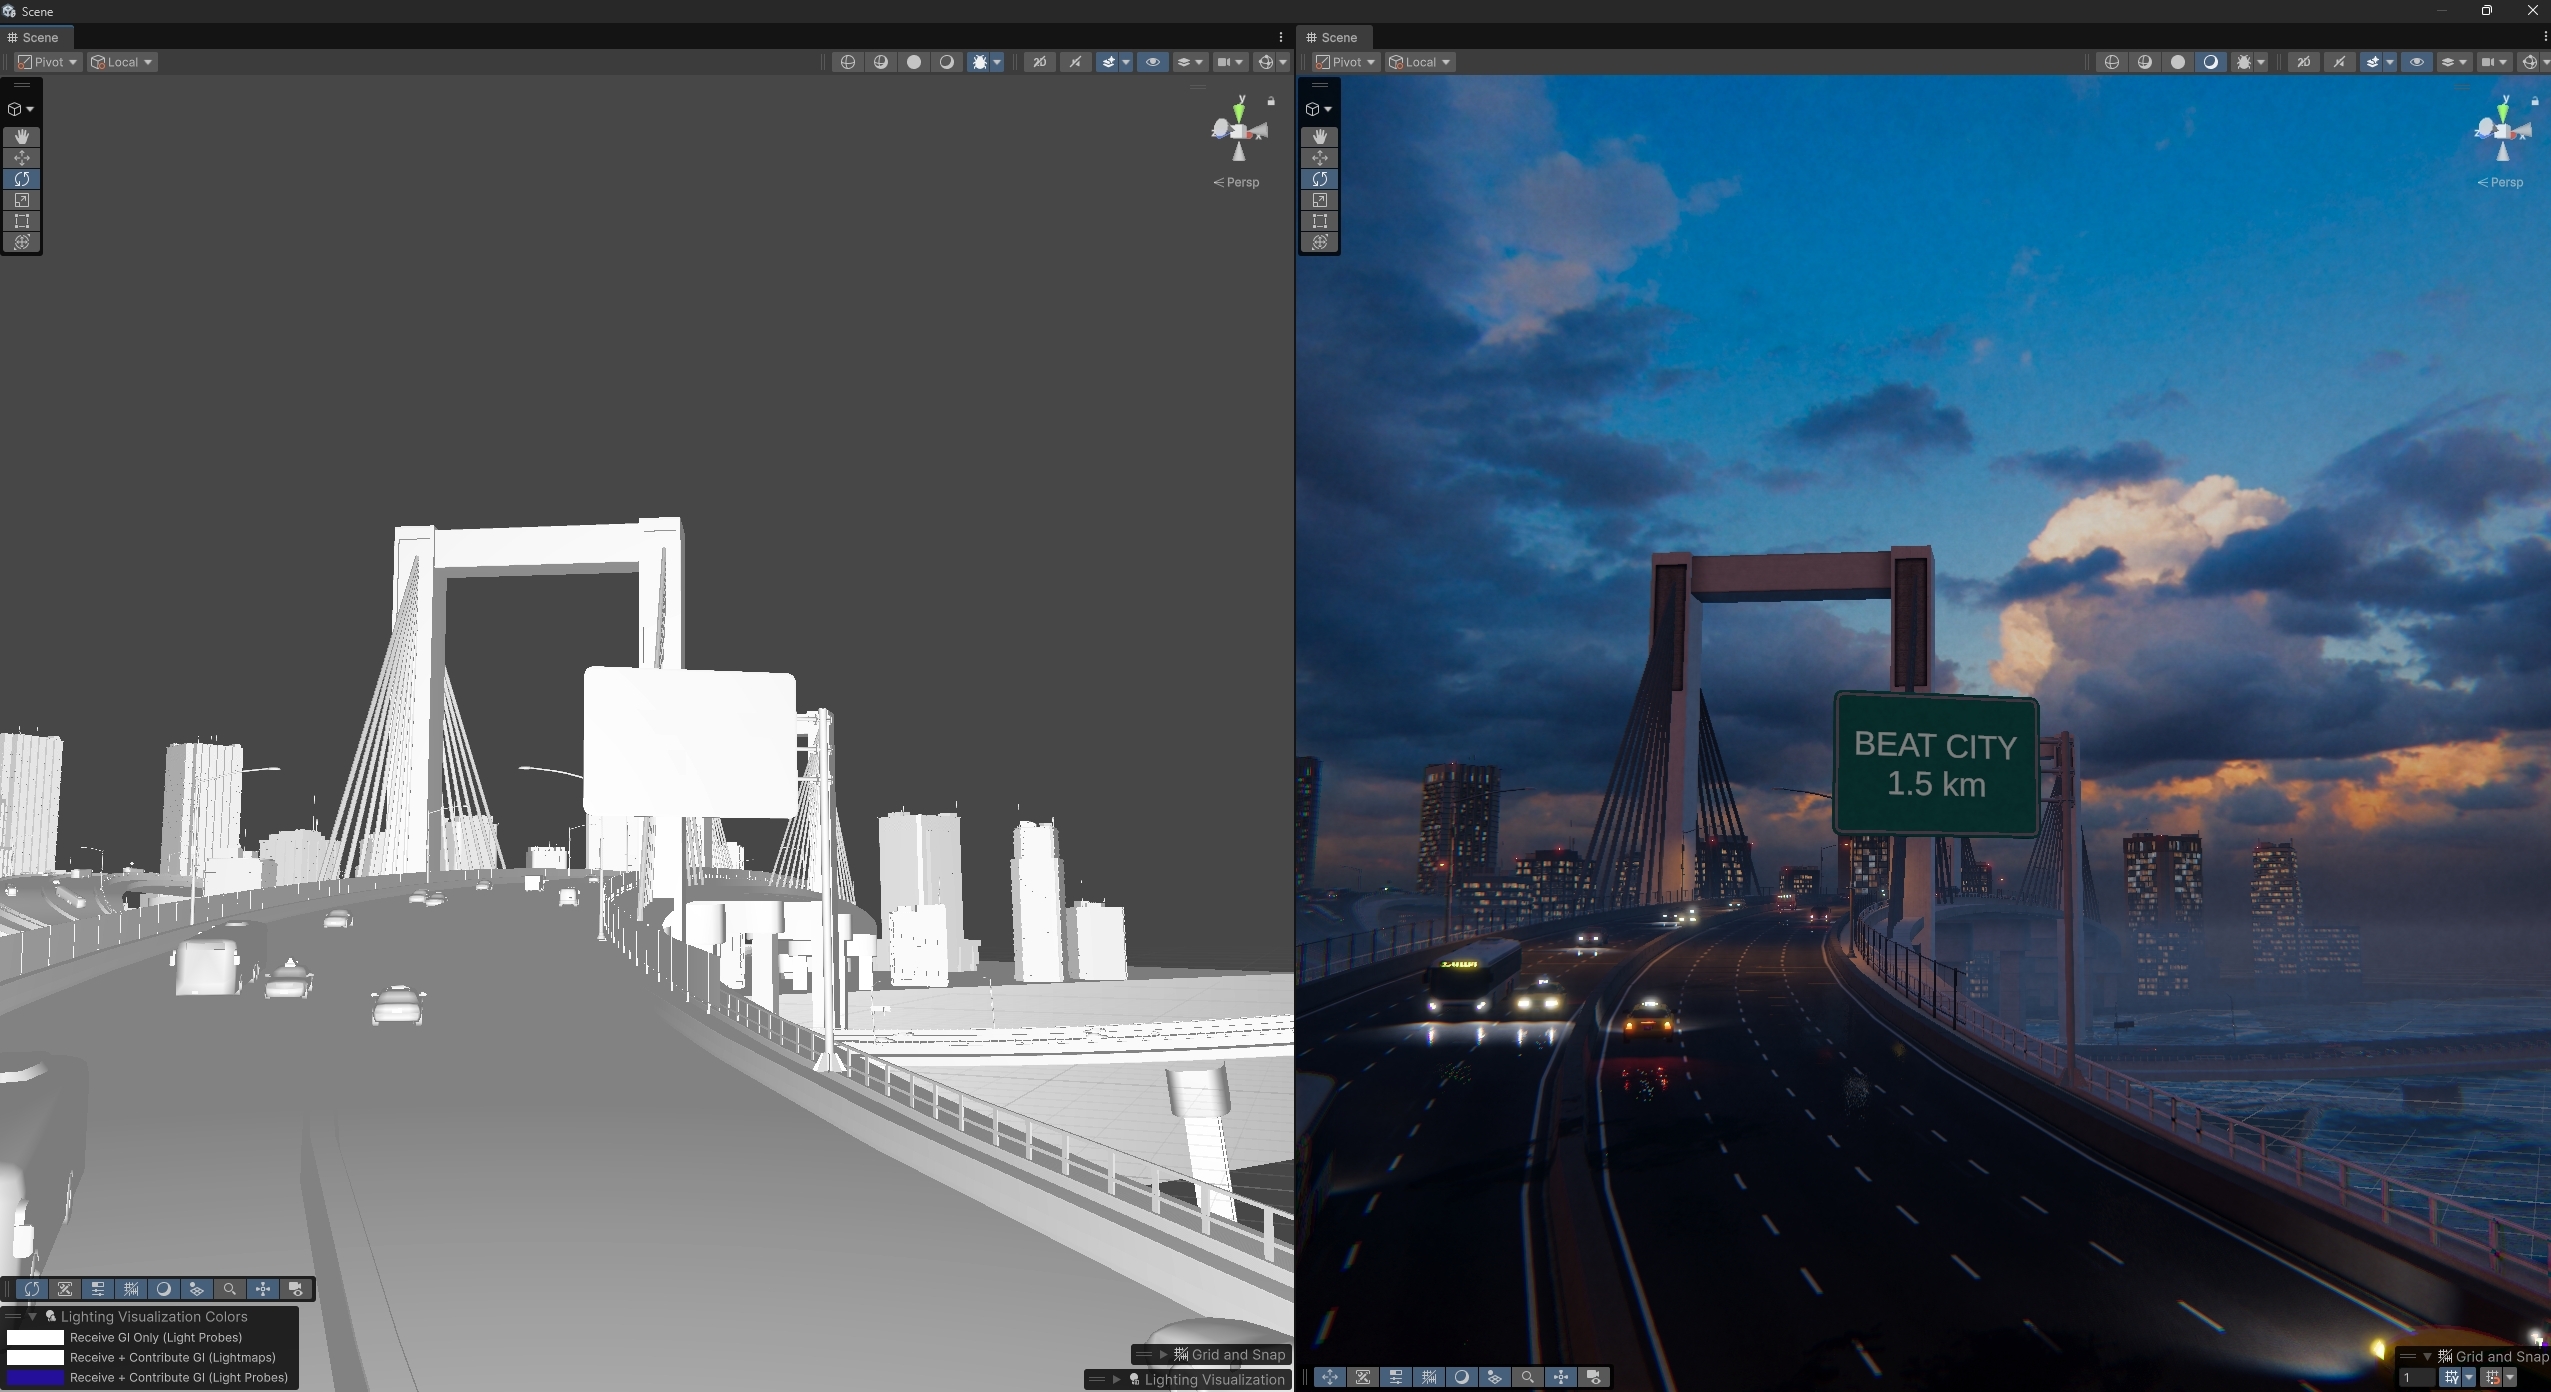Open the Local dropdown in the right scene view
This screenshot has height=1392, width=2551.
[x=1419, y=62]
